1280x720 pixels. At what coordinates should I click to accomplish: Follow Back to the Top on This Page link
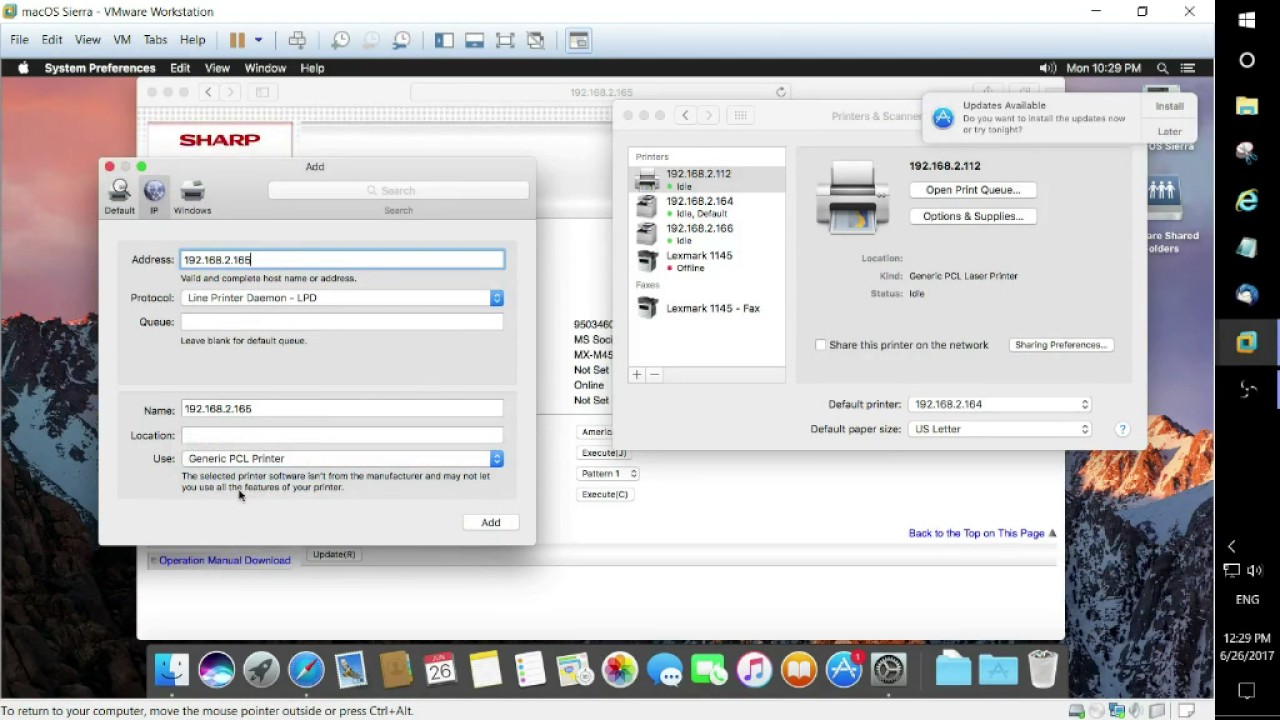point(976,533)
